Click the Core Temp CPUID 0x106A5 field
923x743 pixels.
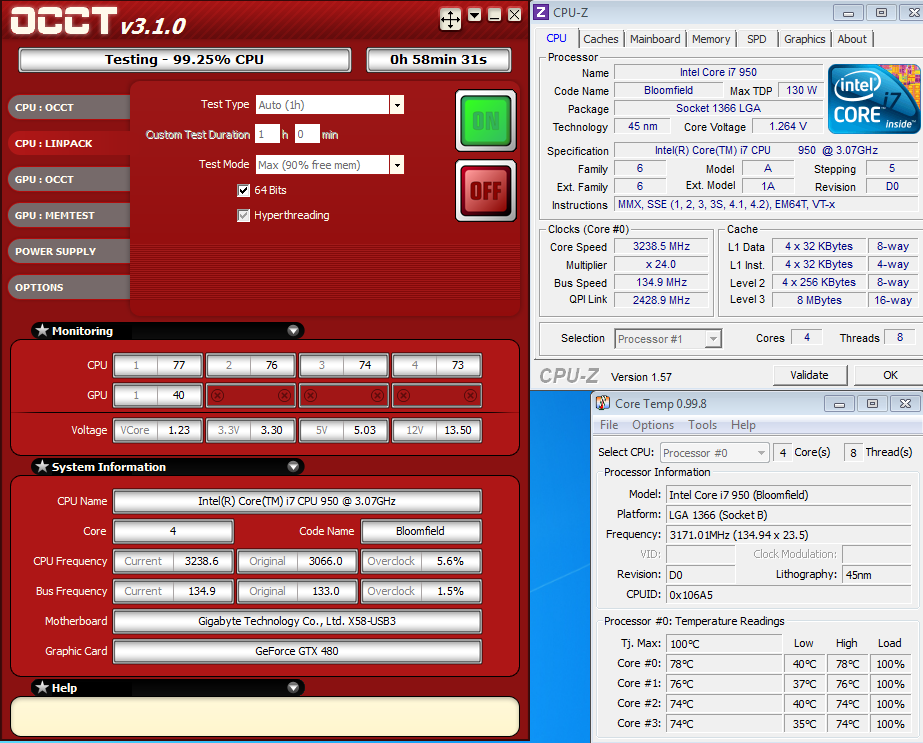pos(789,595)
